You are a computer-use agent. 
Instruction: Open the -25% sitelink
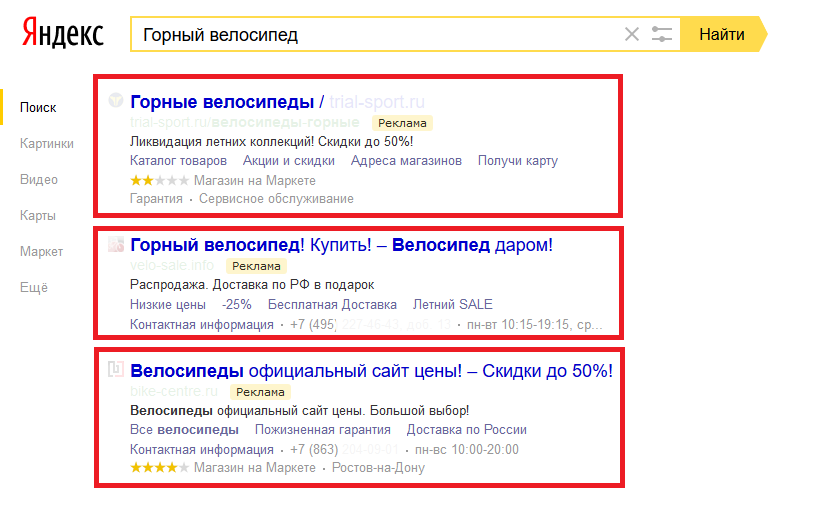click(x=236, y=304)
